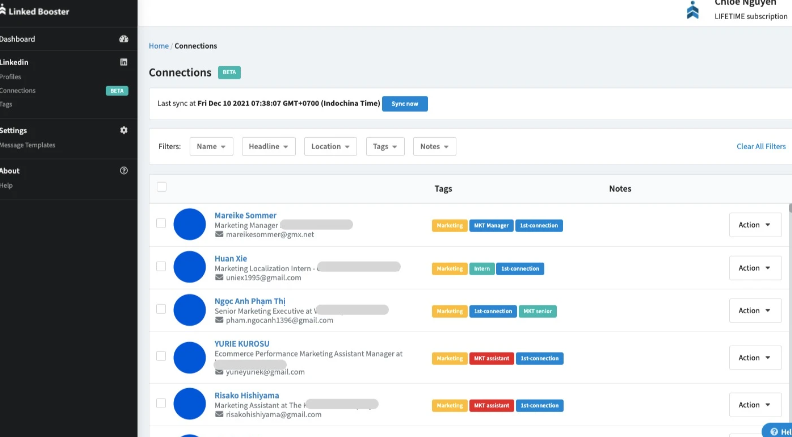
Task: Open Action dropdown for Risako Hishiyama
Action: point(755,405)
